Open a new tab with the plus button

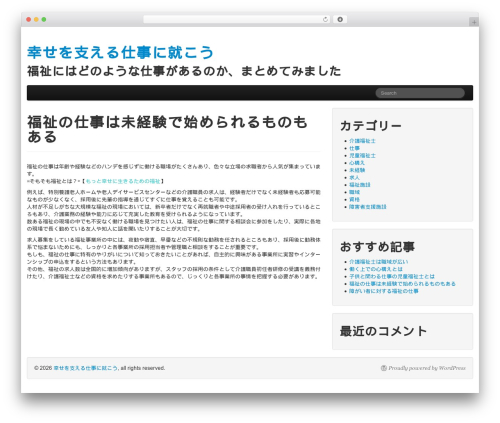pyautogui.click(x=474, y=22)
